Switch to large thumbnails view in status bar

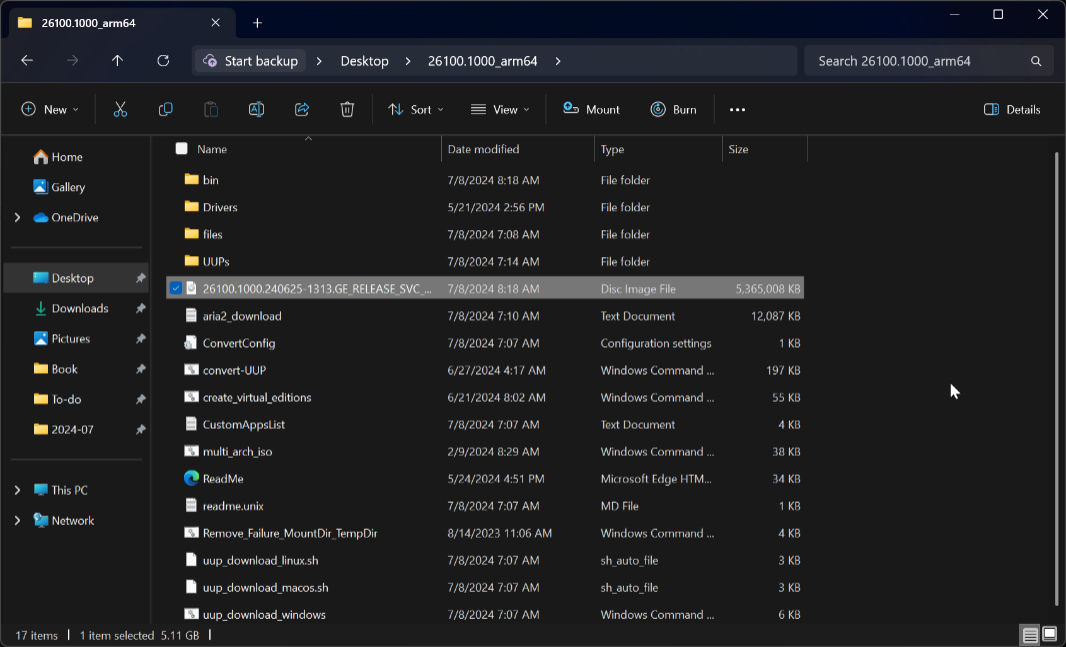click(1048, 634)
